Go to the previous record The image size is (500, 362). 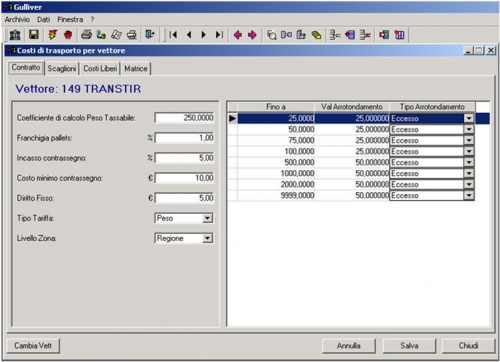coord(189,35)
